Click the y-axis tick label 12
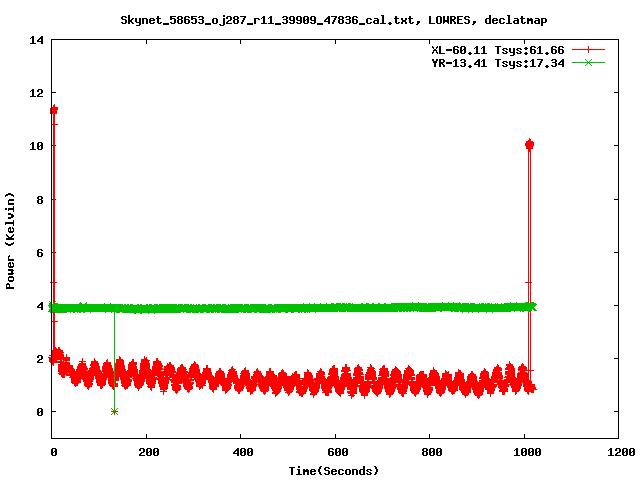640x480 pixels. tap(37, 93)
